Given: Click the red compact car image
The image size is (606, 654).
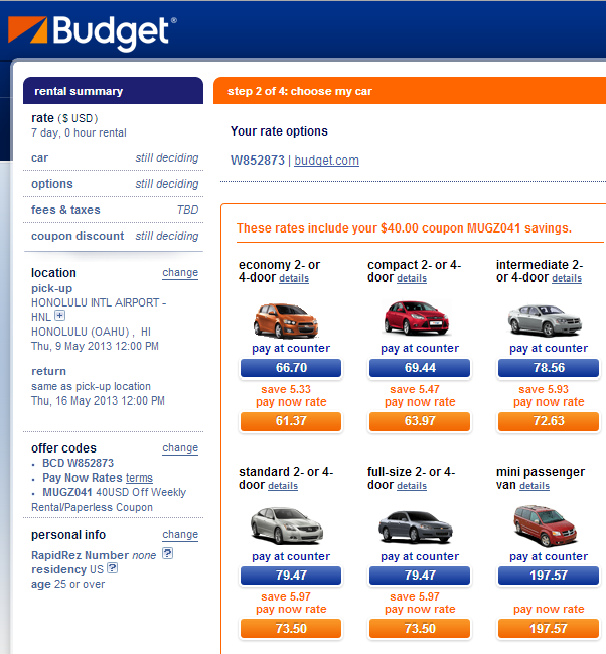Looking at the screenshot, I should tap(417, 318).
